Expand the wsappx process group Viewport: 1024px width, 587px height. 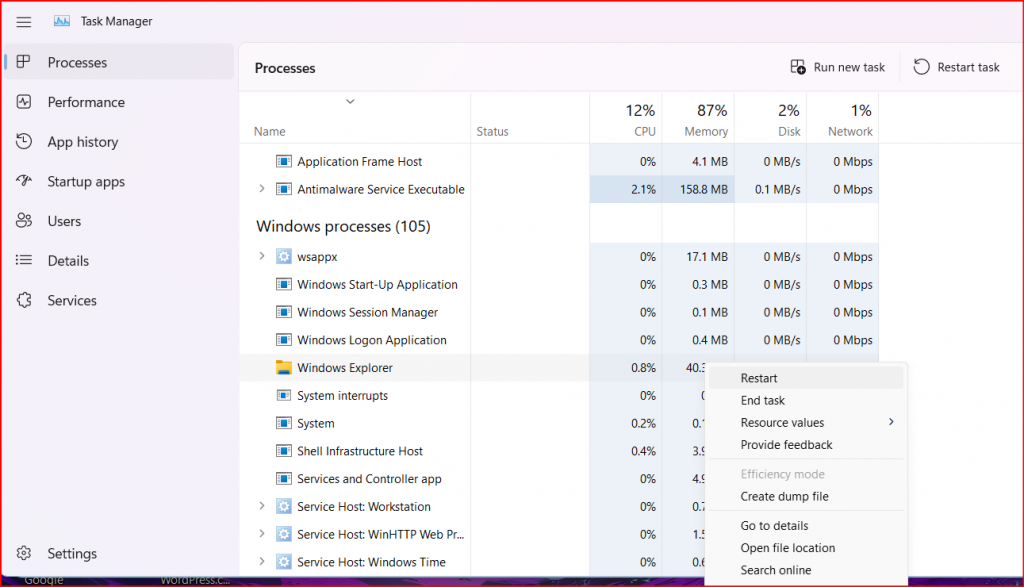[262, 256]
